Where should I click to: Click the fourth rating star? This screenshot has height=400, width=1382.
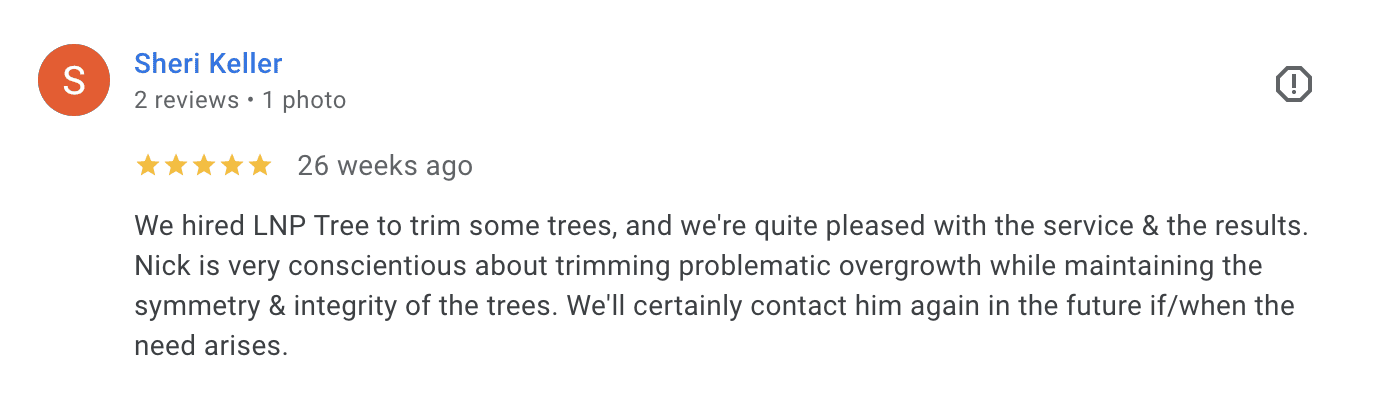coord(231,165)
